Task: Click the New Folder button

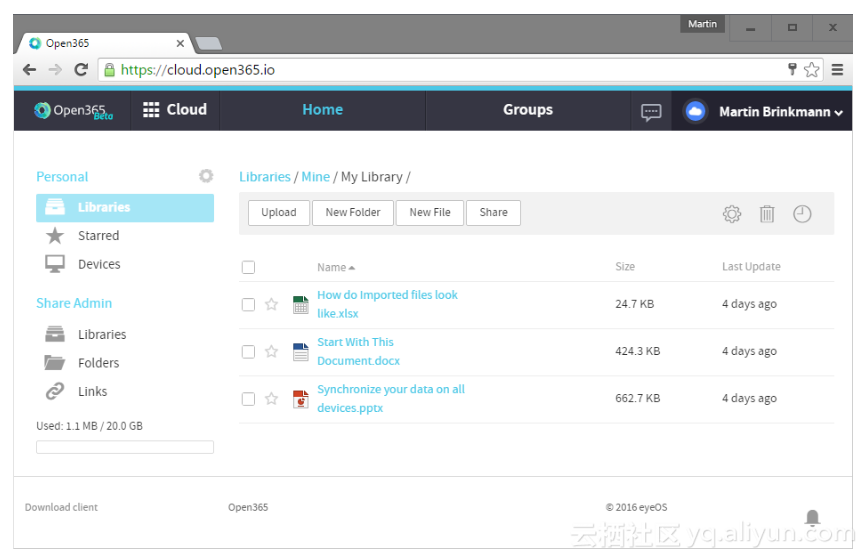Action: pos(353,212)
